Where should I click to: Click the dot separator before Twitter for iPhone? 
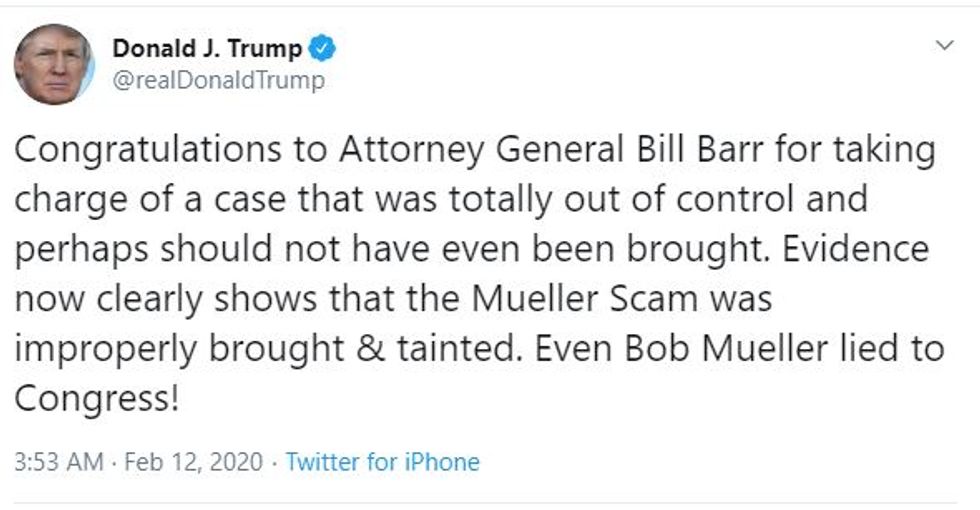[275, 462]
